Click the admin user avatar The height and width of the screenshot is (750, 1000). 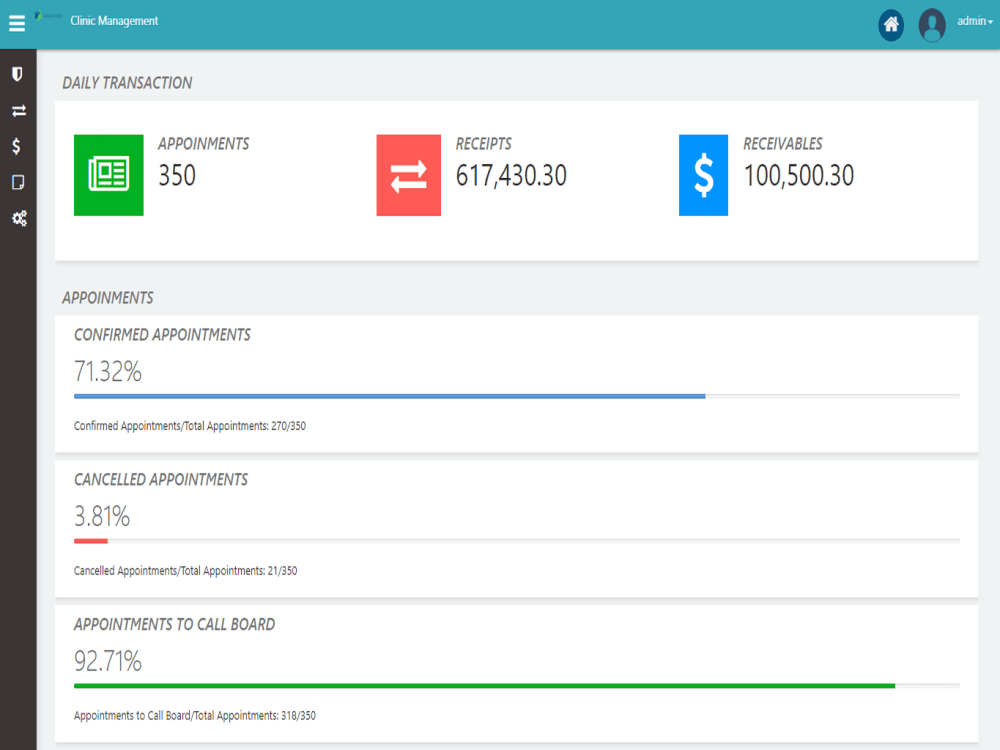[x=932, y=25]
